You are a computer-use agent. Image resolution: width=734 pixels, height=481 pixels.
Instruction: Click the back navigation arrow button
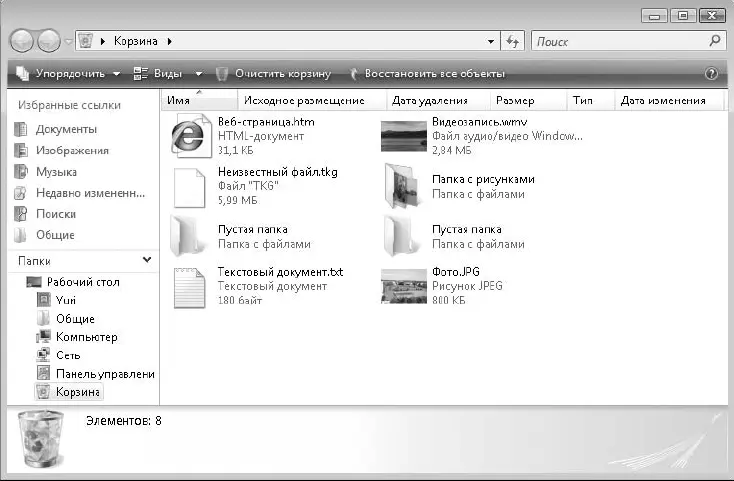[22, 41]
